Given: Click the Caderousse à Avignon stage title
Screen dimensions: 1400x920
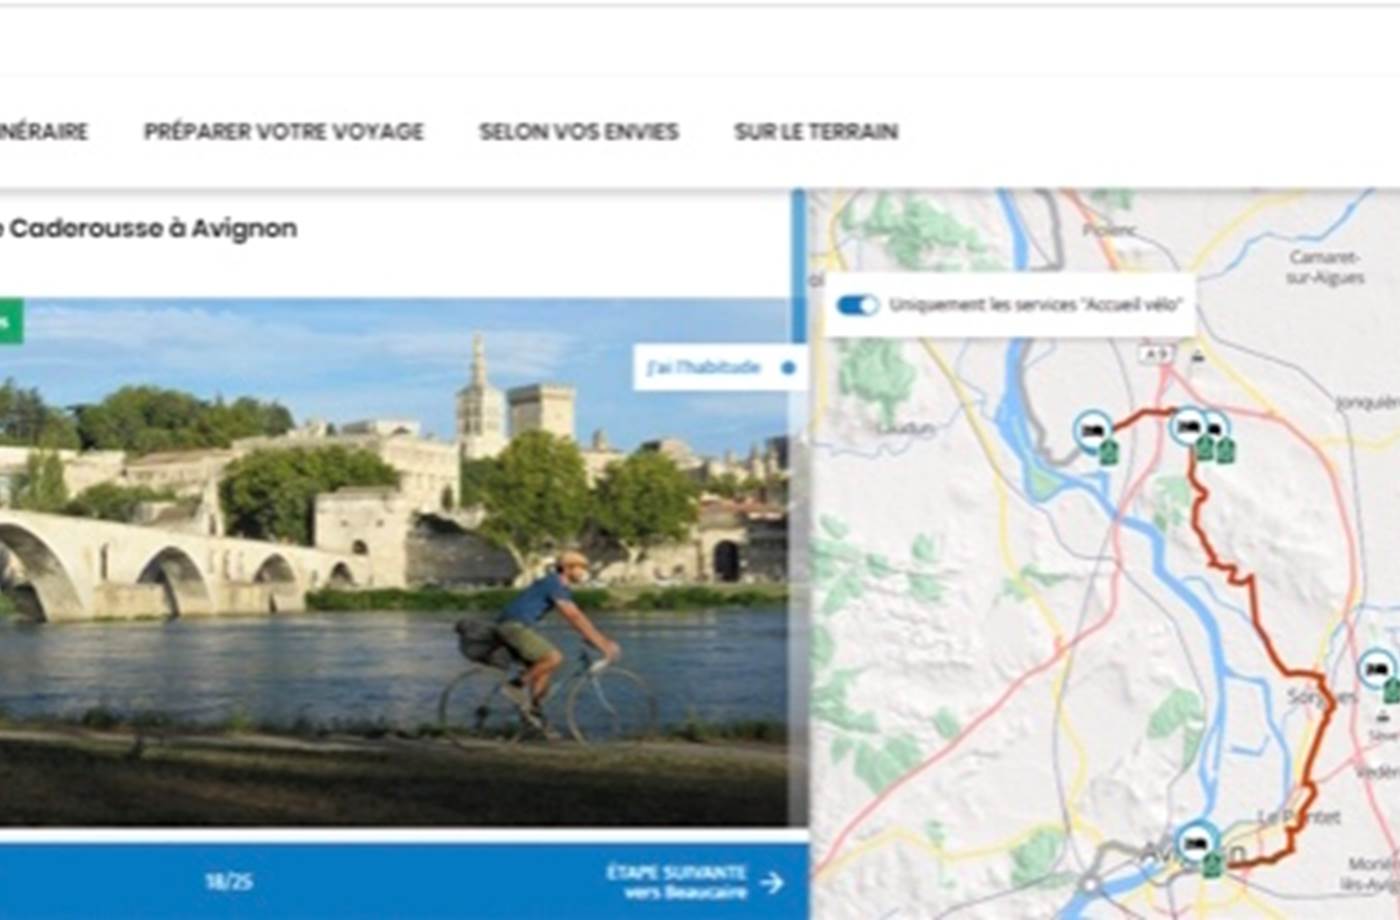Looking at the screenshot, I should [x=150, y=229].
